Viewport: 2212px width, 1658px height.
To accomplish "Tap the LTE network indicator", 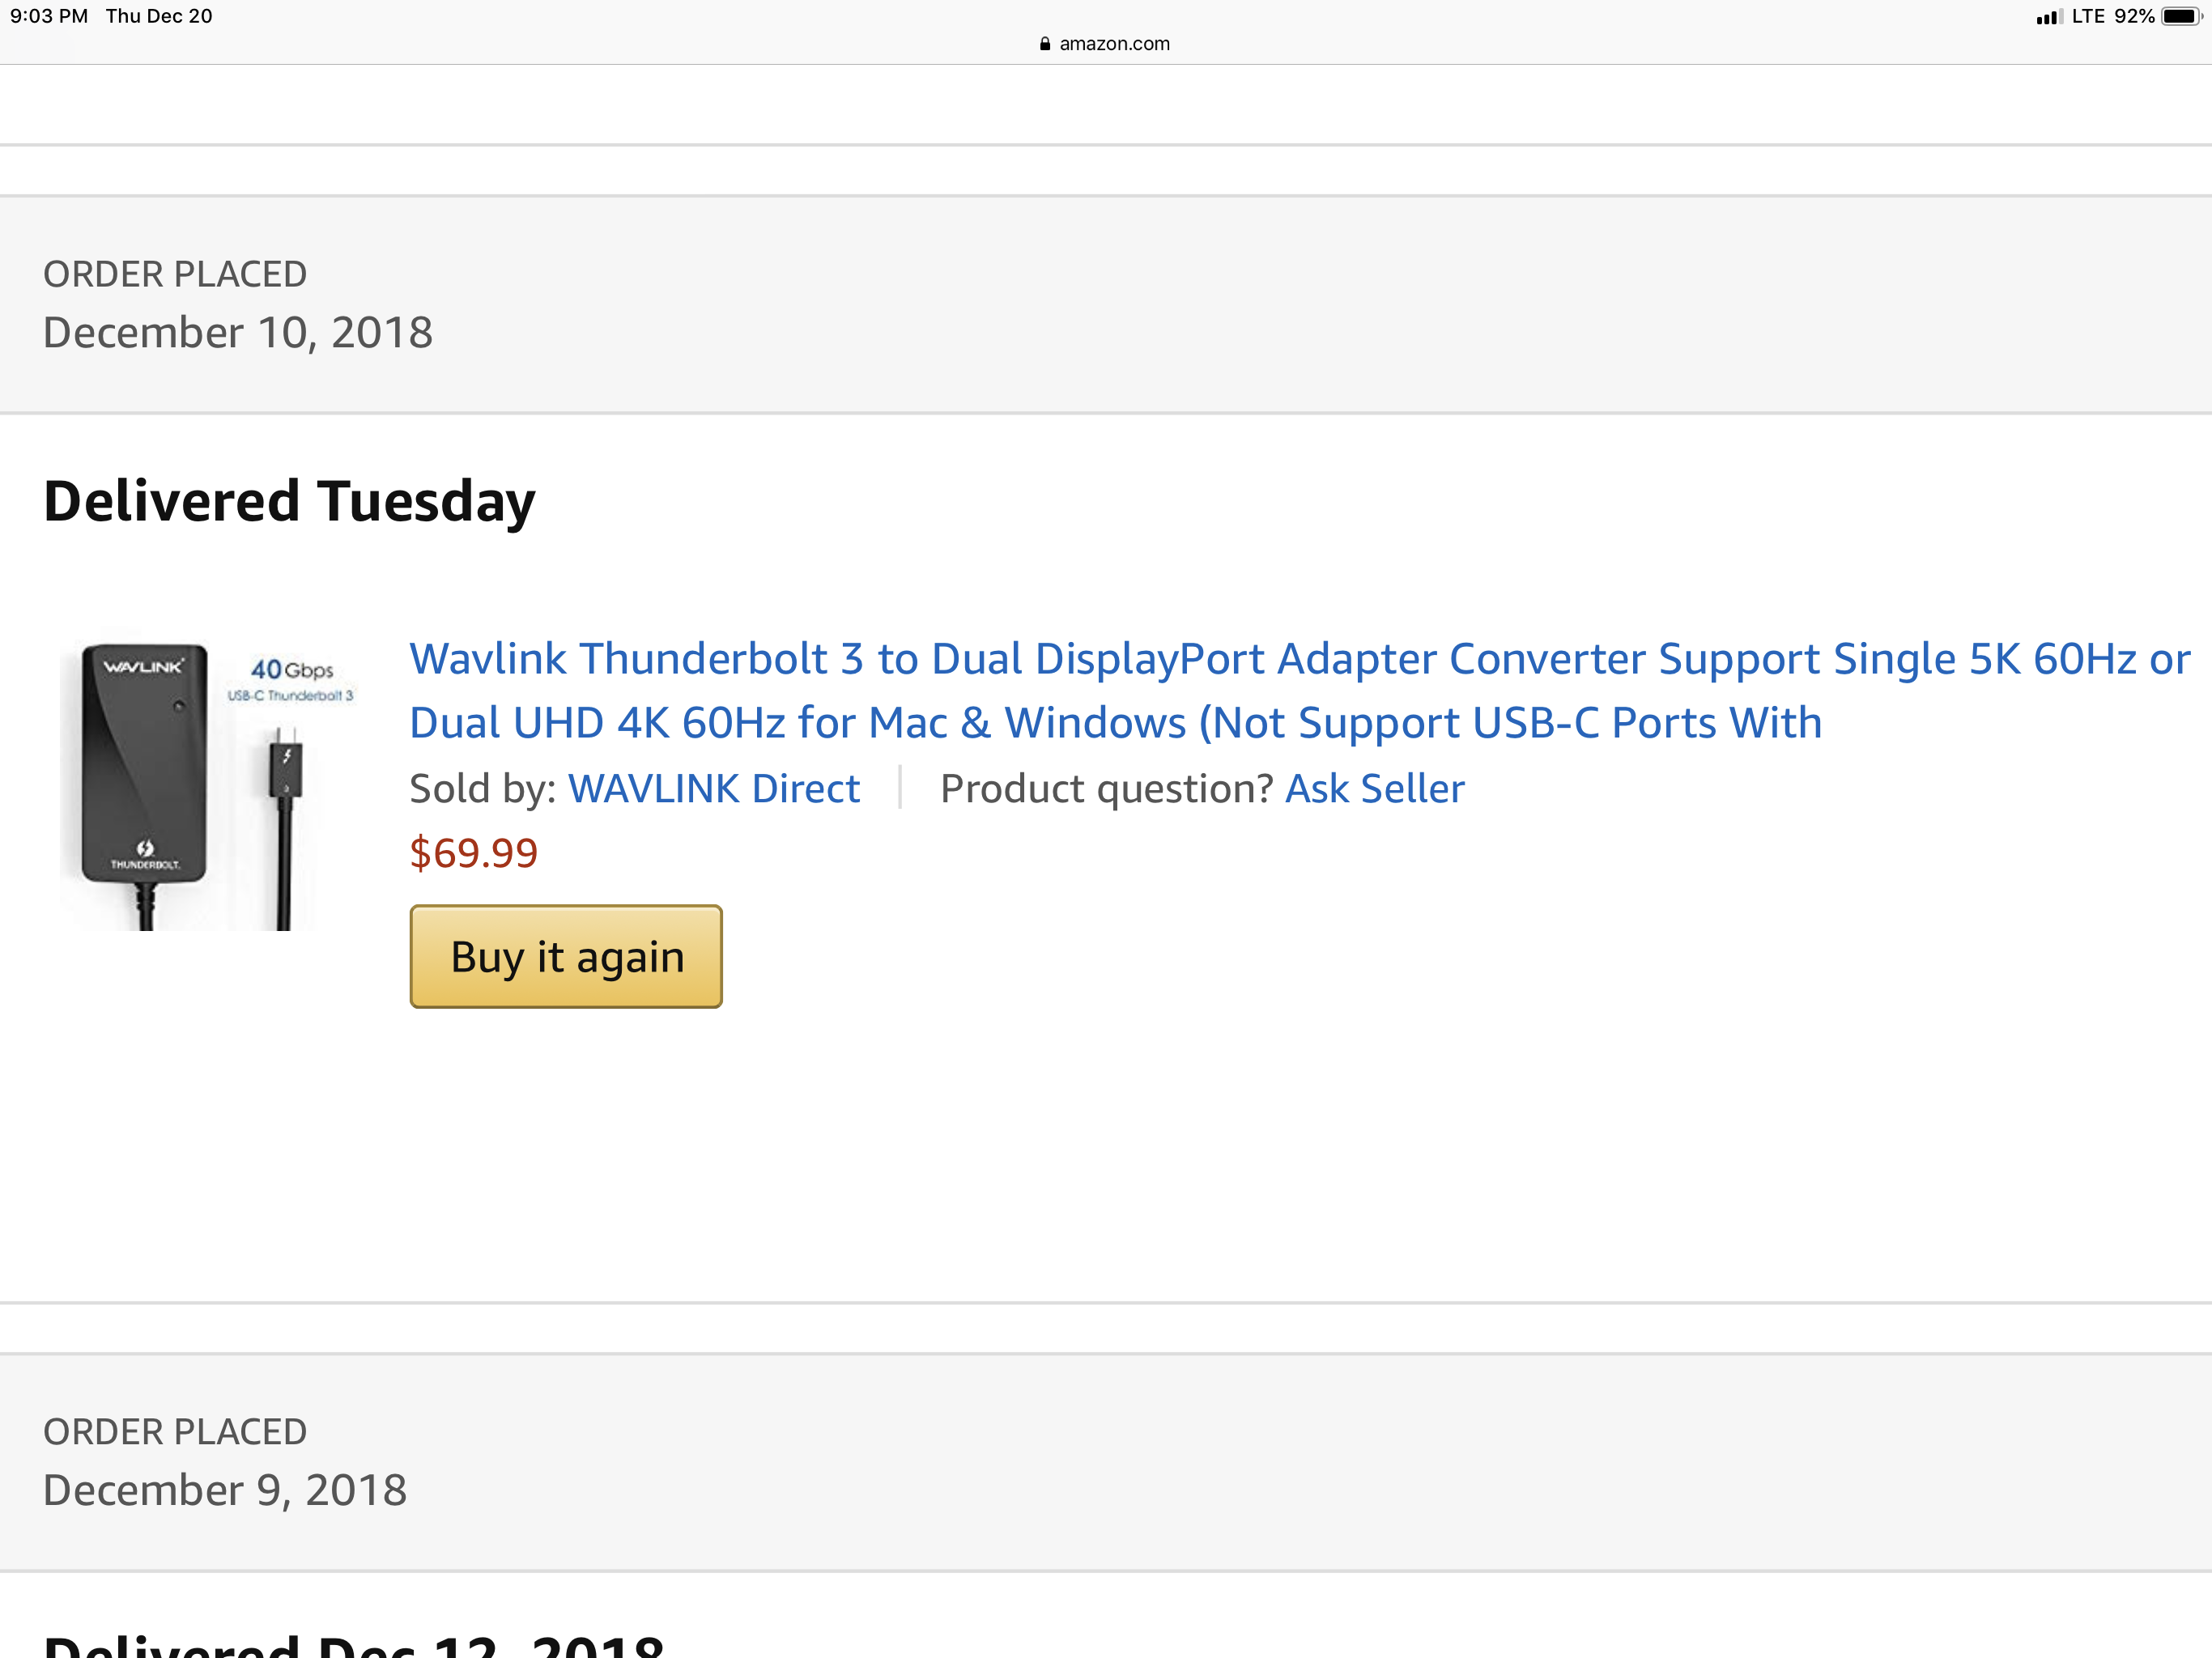I will point(2088,17).
